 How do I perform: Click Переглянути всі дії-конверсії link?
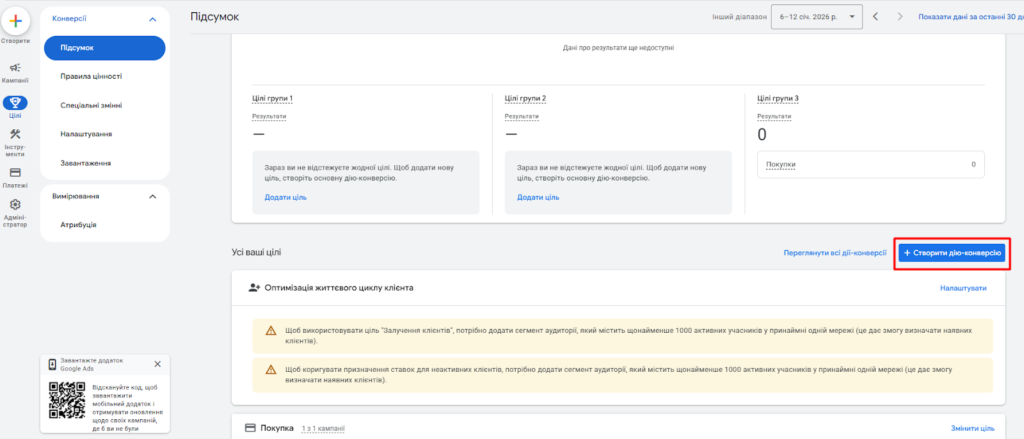834,253
